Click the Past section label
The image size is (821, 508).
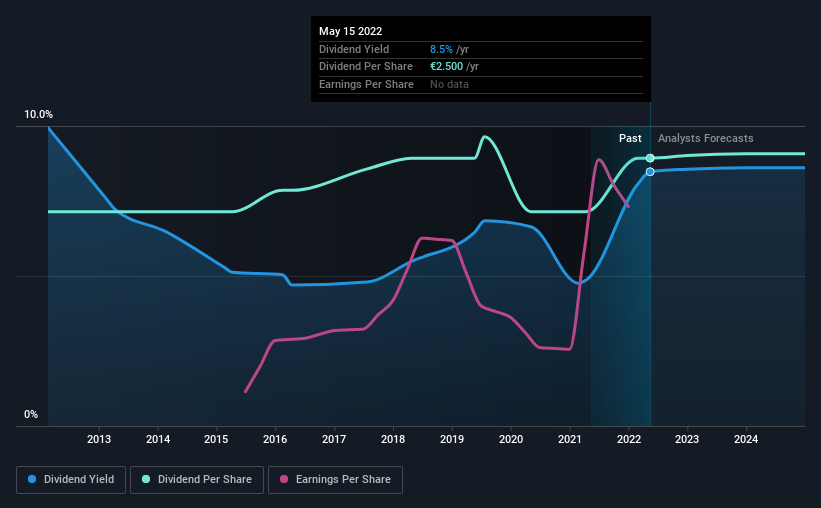pyautogui.click(x=630, y=138)
